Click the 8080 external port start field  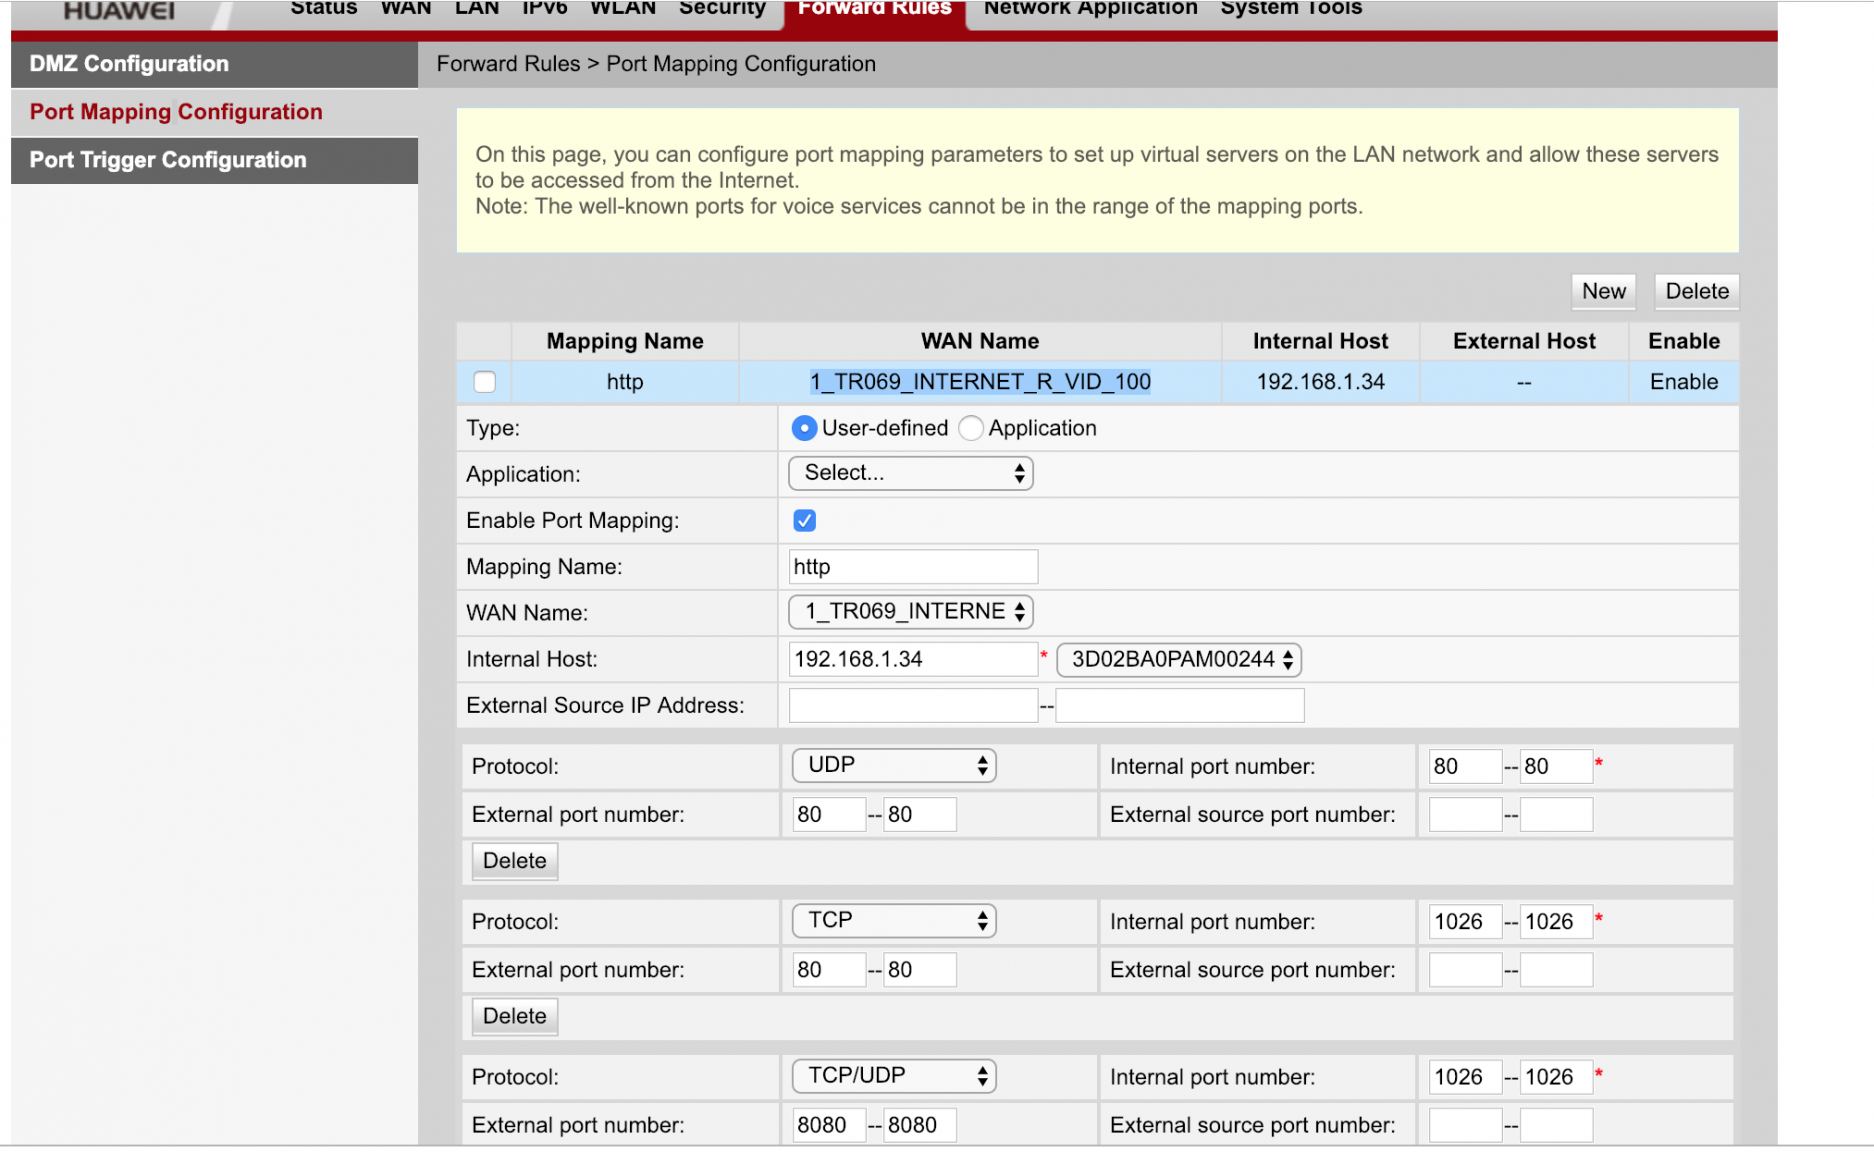pyautogui.click(x=829, y=1125)
